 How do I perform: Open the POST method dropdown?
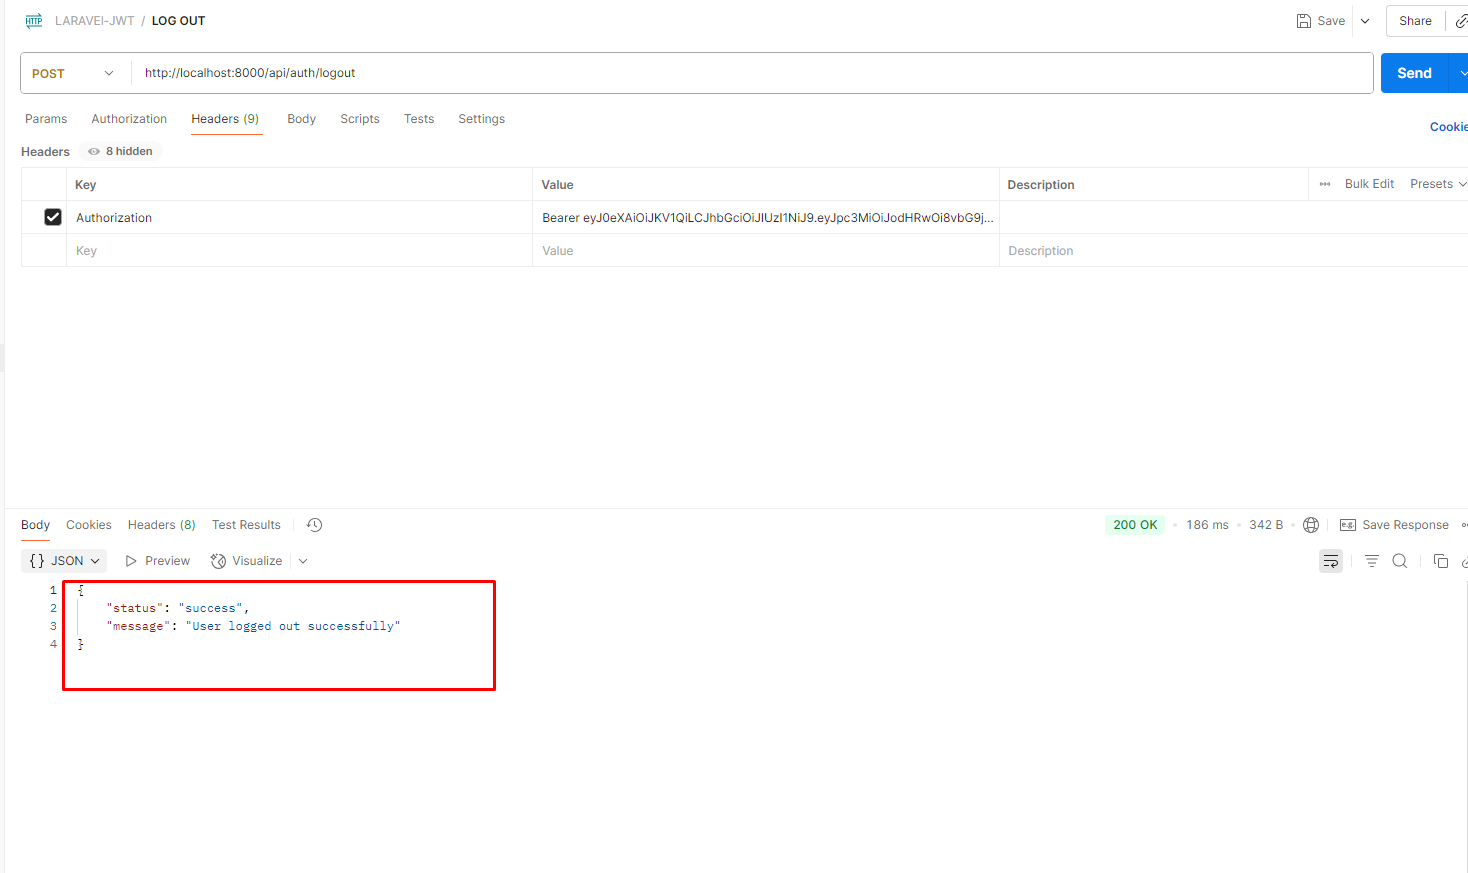73,74
